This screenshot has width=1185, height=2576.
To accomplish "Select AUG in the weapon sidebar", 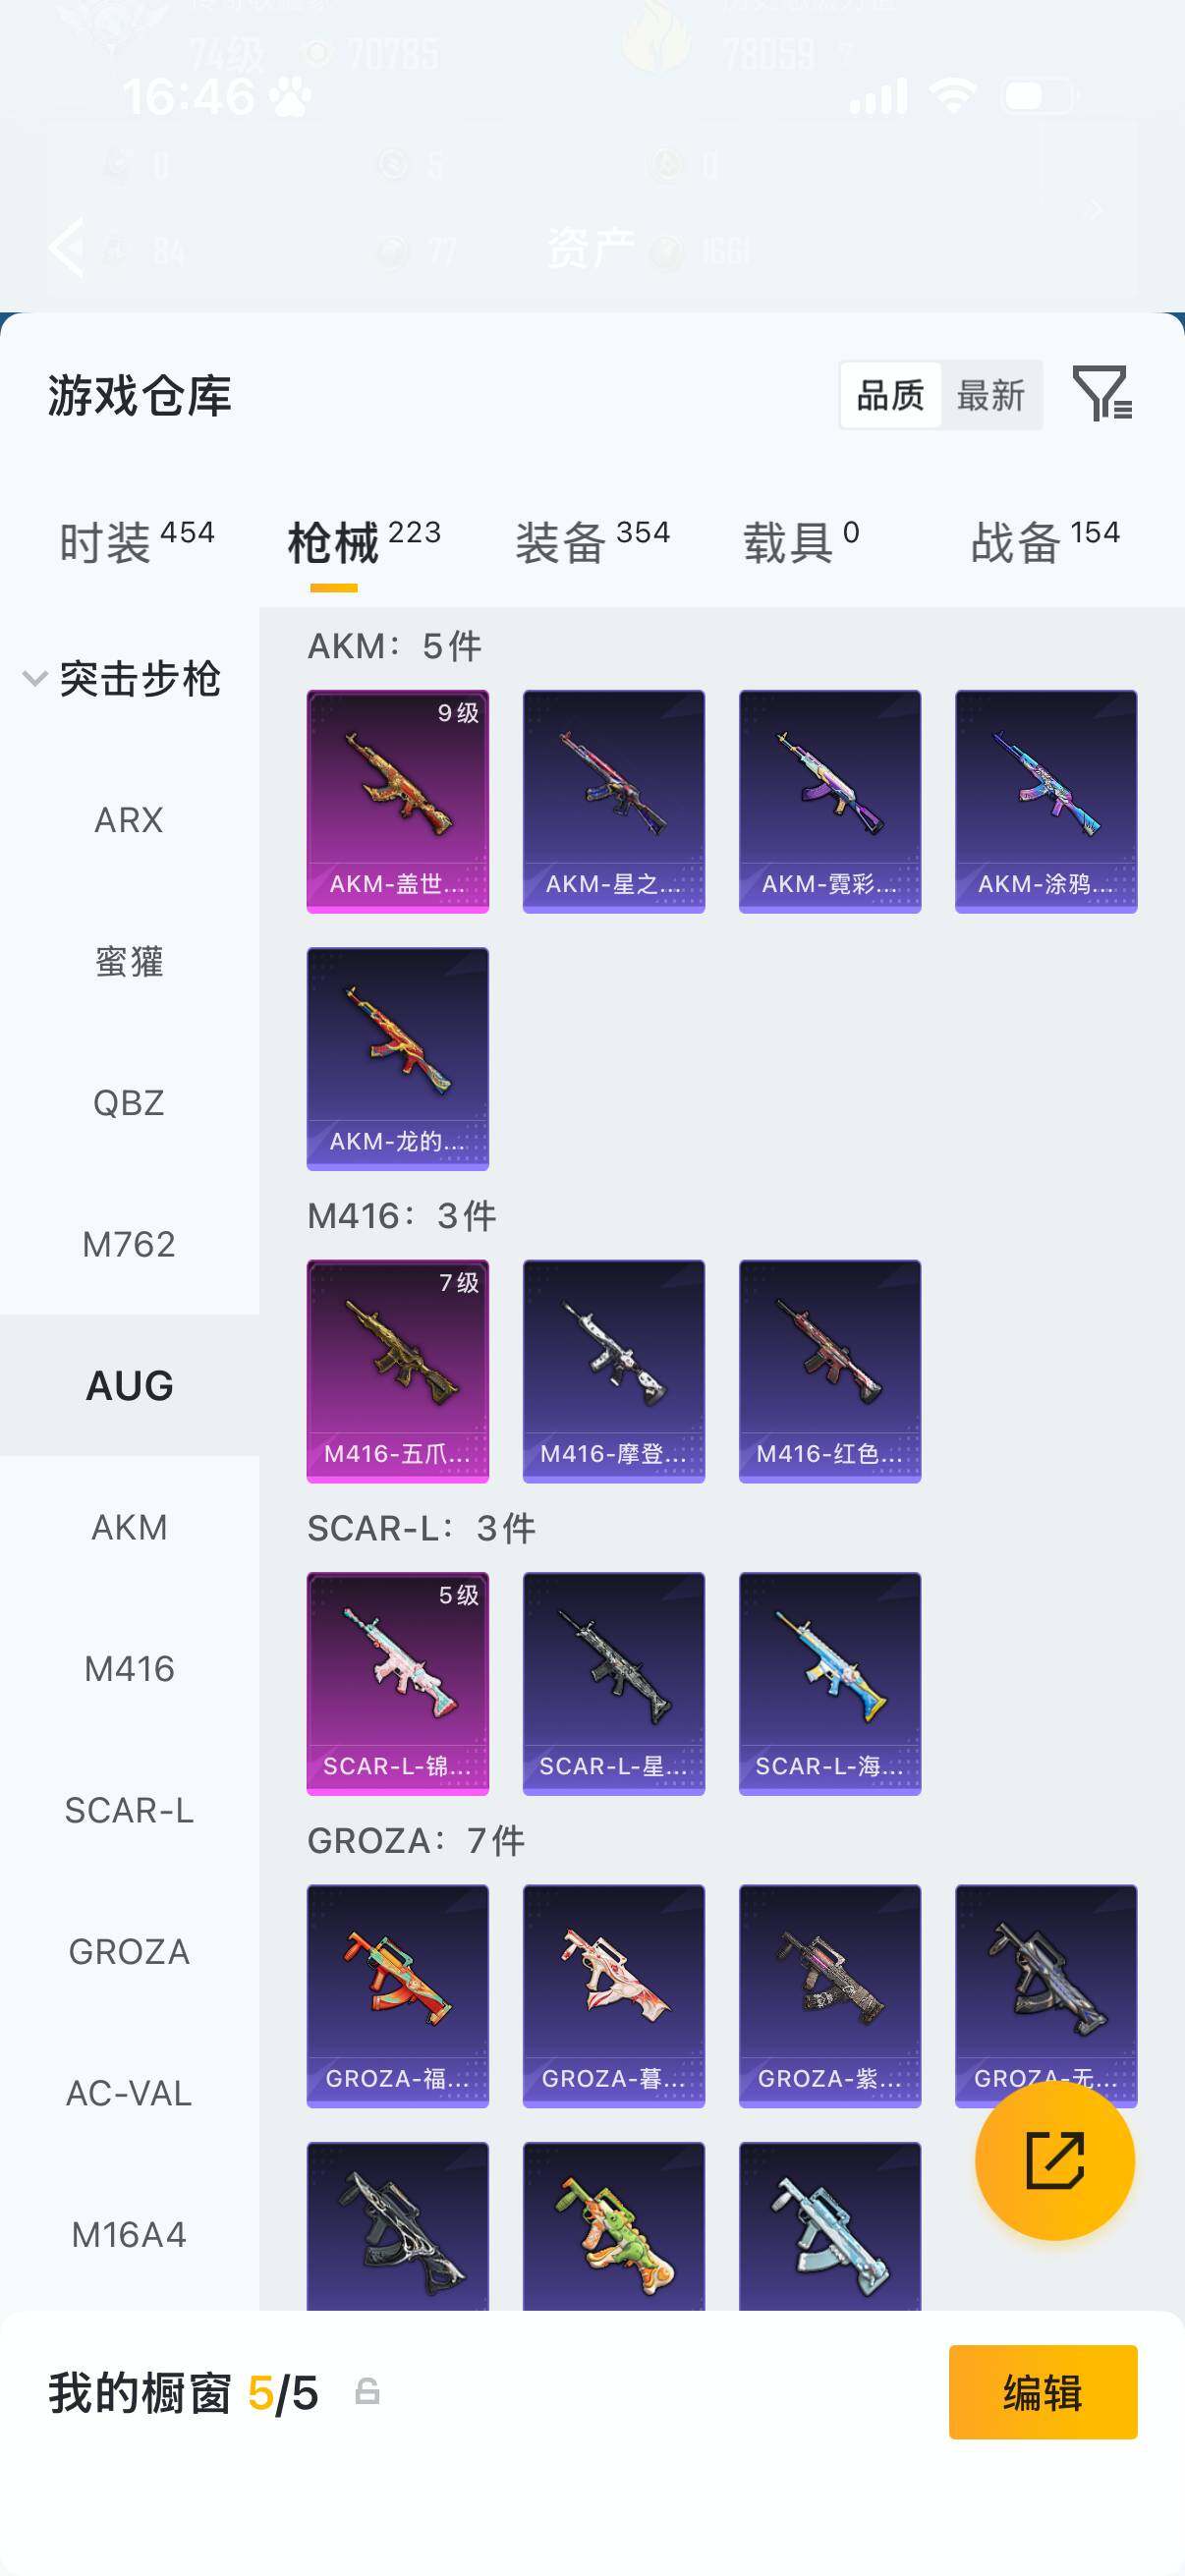I will point(130,1385).
